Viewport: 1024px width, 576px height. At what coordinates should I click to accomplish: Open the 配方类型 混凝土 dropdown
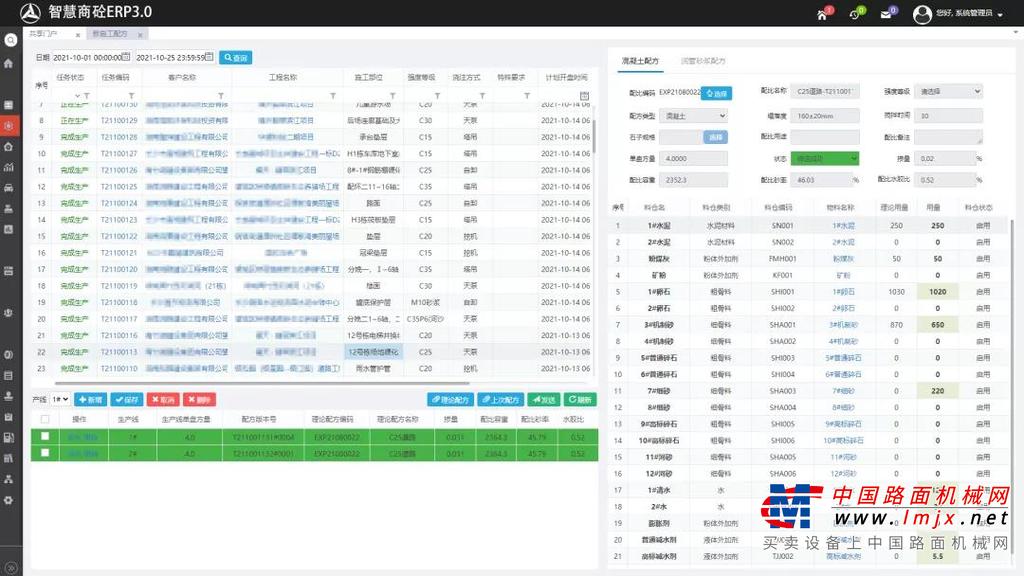(x=693, y=116)
